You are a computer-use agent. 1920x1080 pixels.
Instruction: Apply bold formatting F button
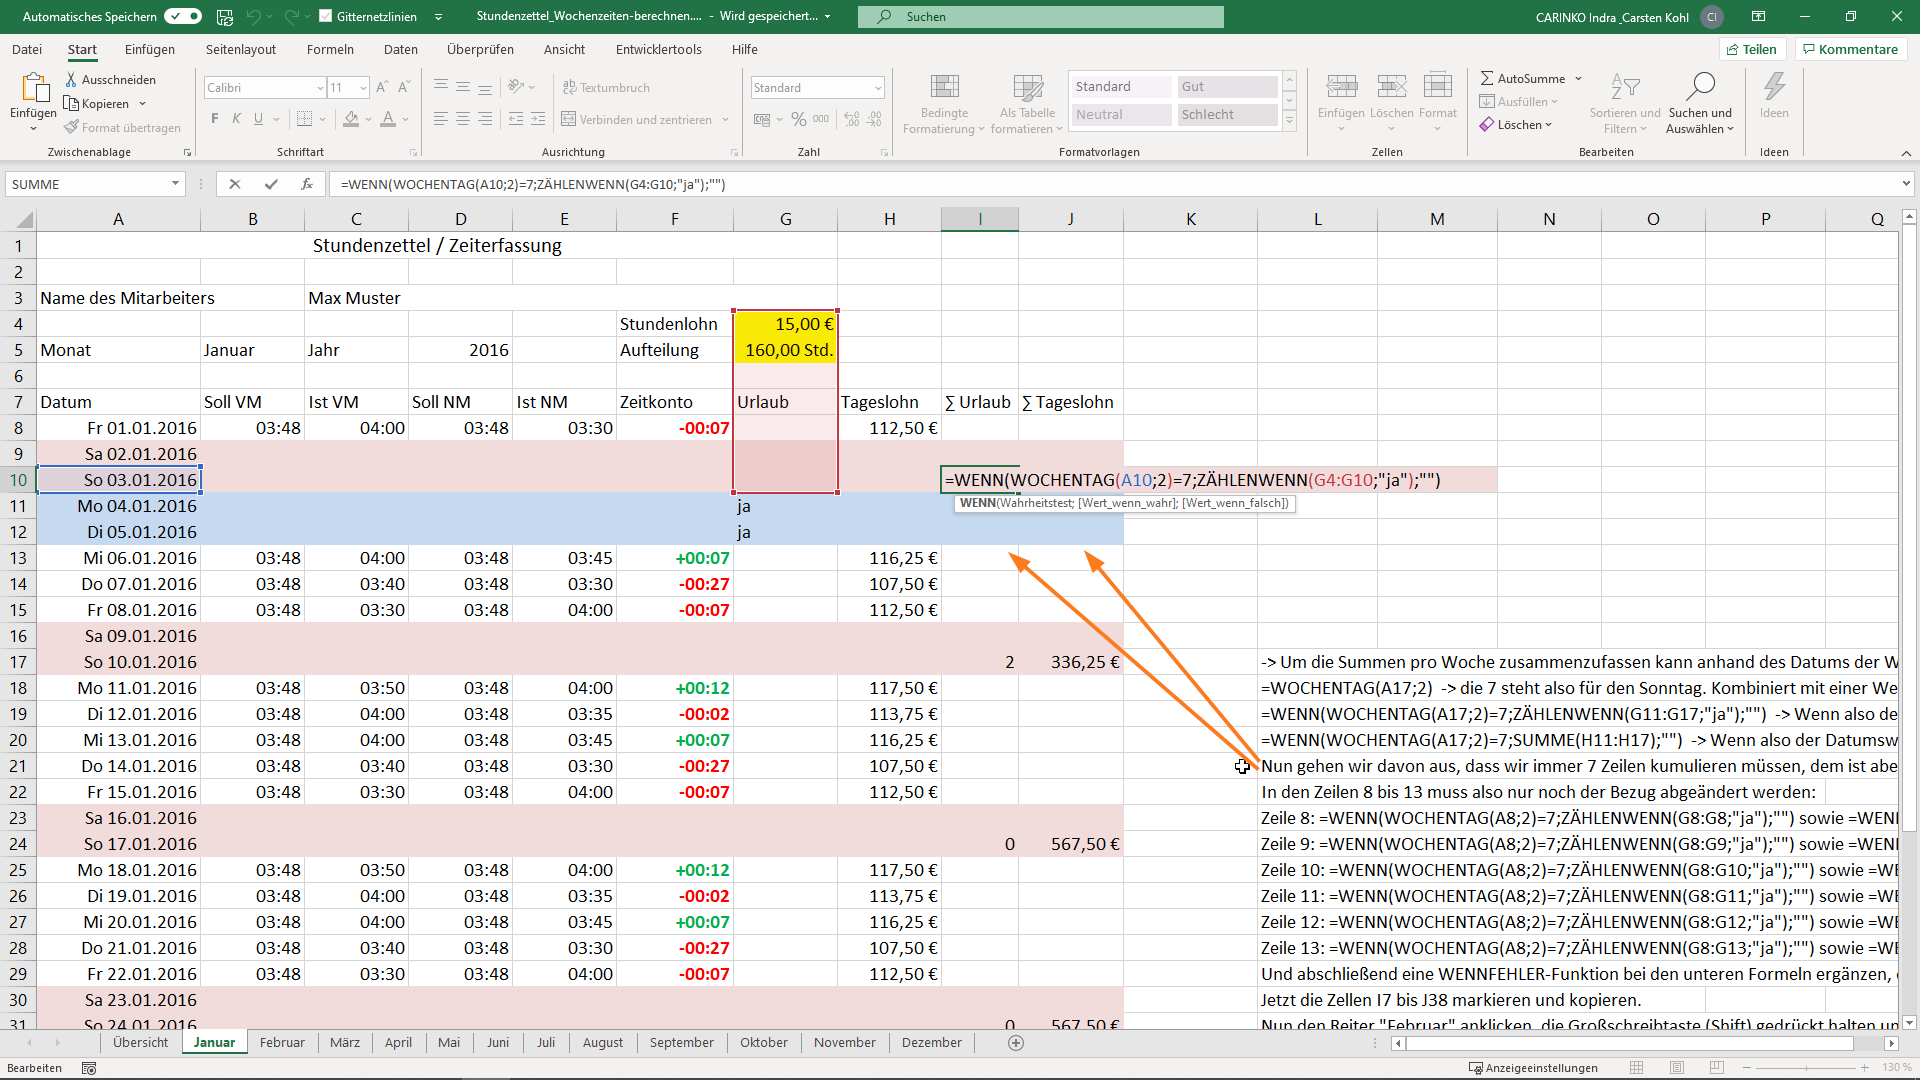[215, 119]
